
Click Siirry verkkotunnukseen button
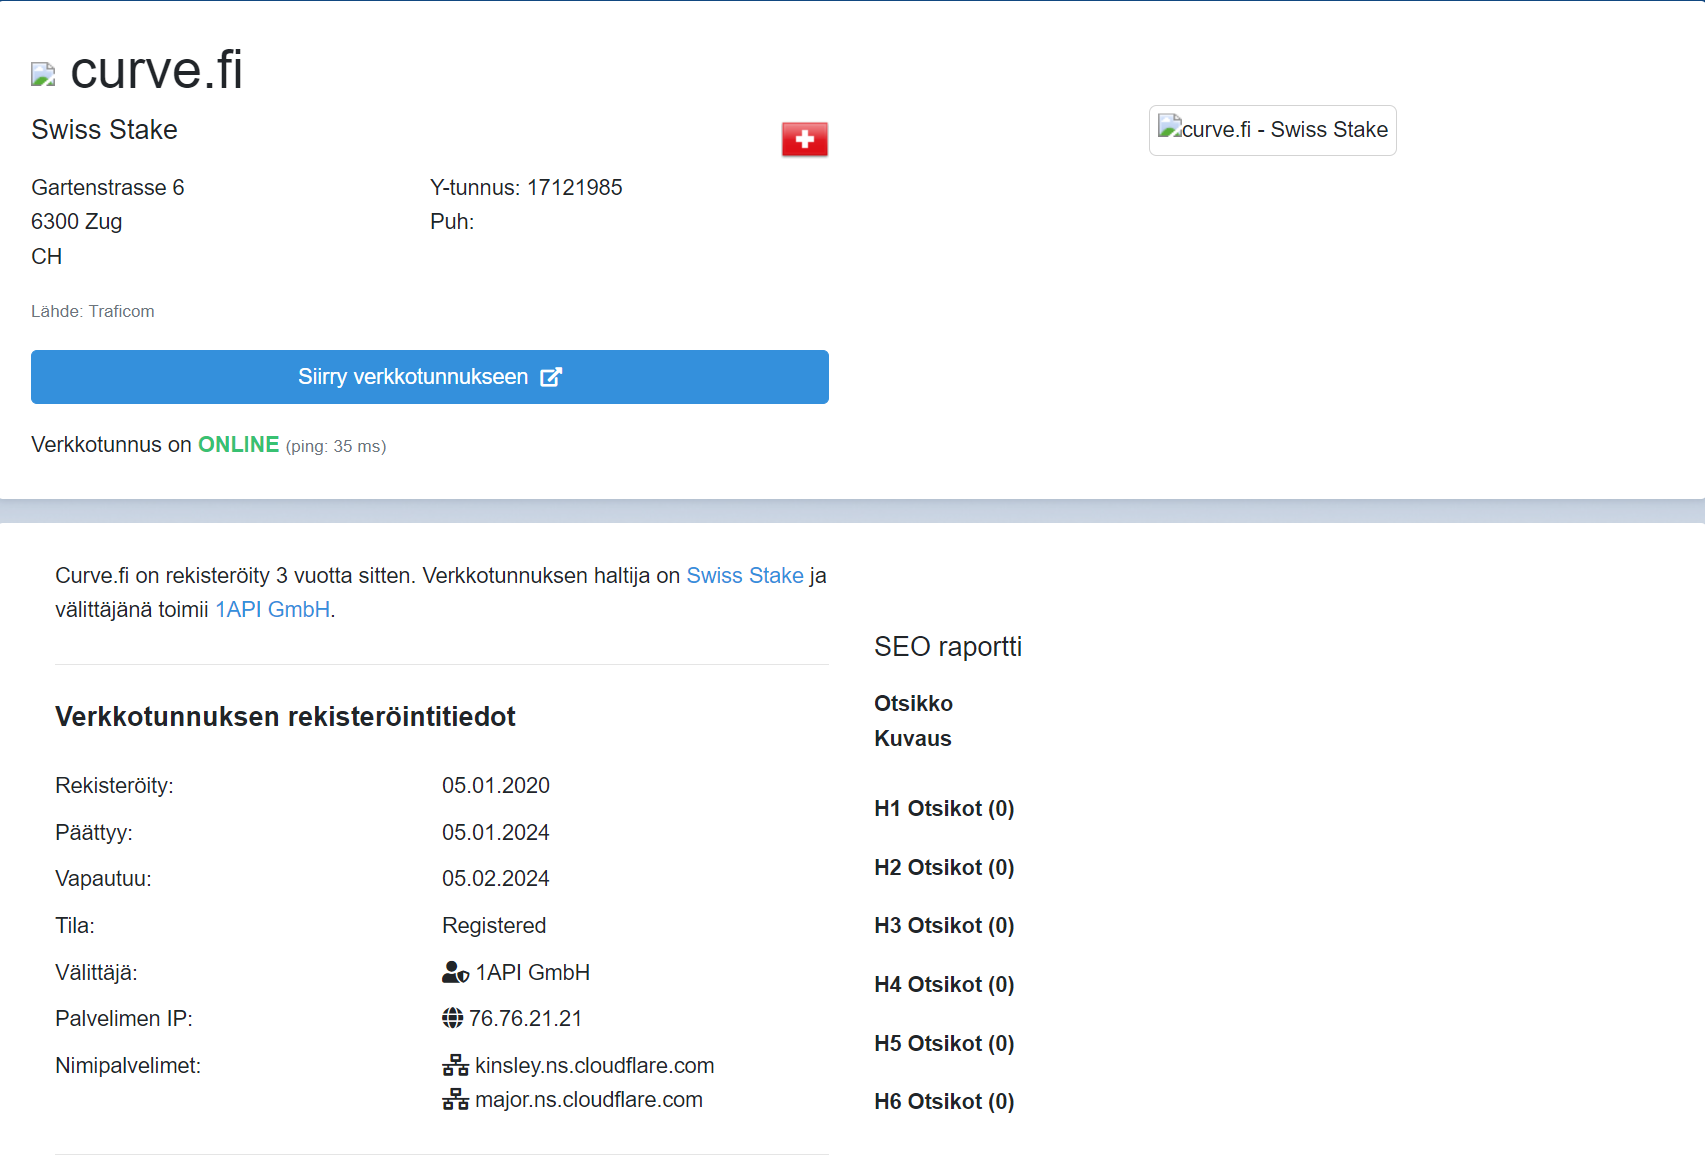click(x=430, y=377)
